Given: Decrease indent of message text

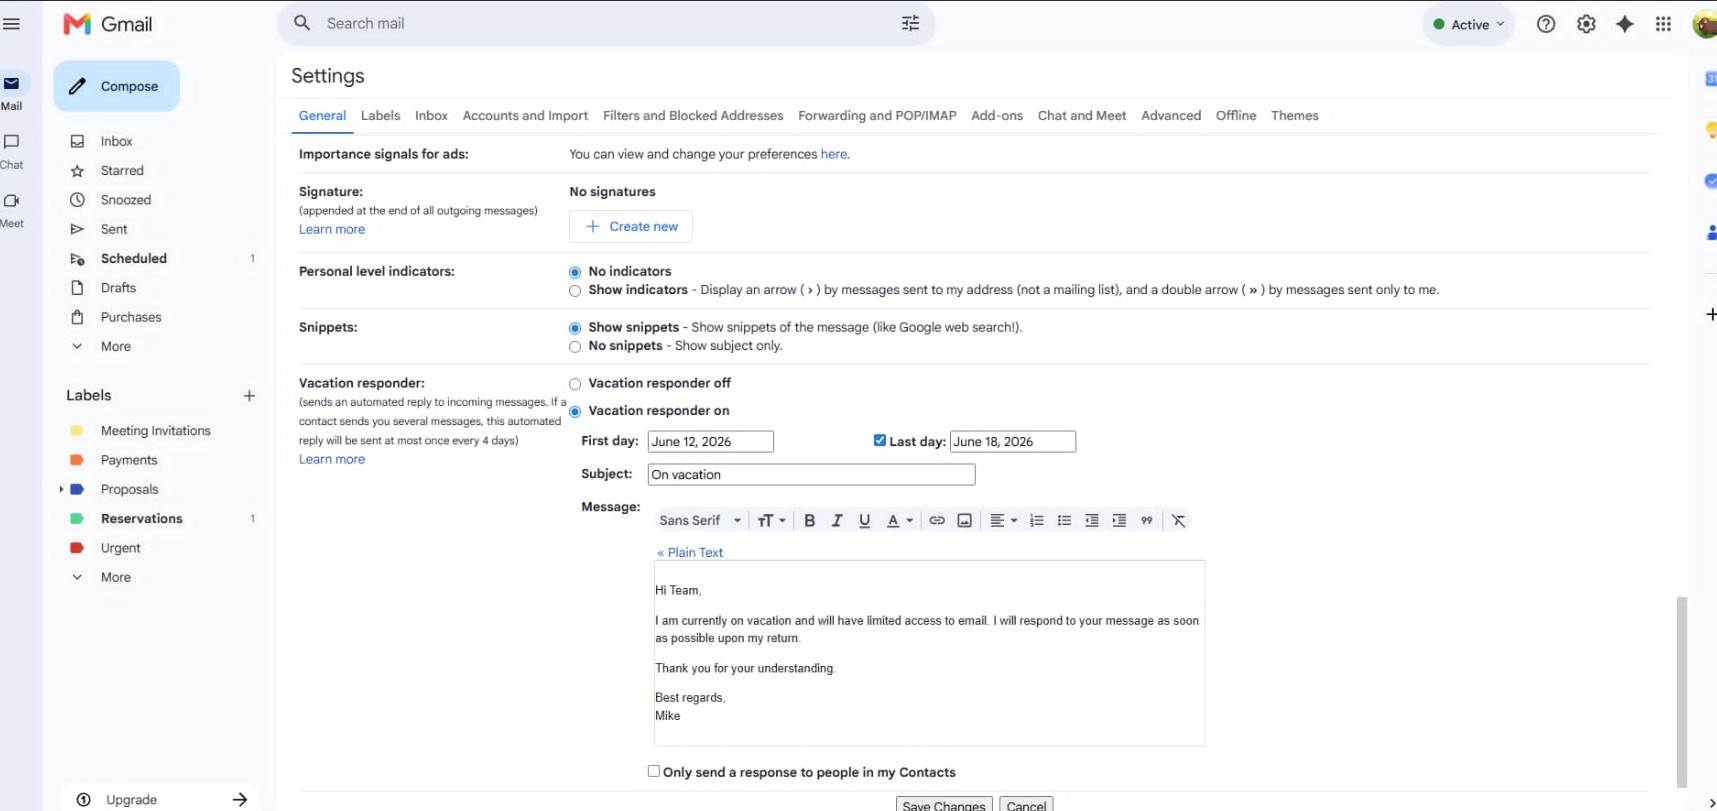Looking at the screenshot, I should [x=1092, y=520].
